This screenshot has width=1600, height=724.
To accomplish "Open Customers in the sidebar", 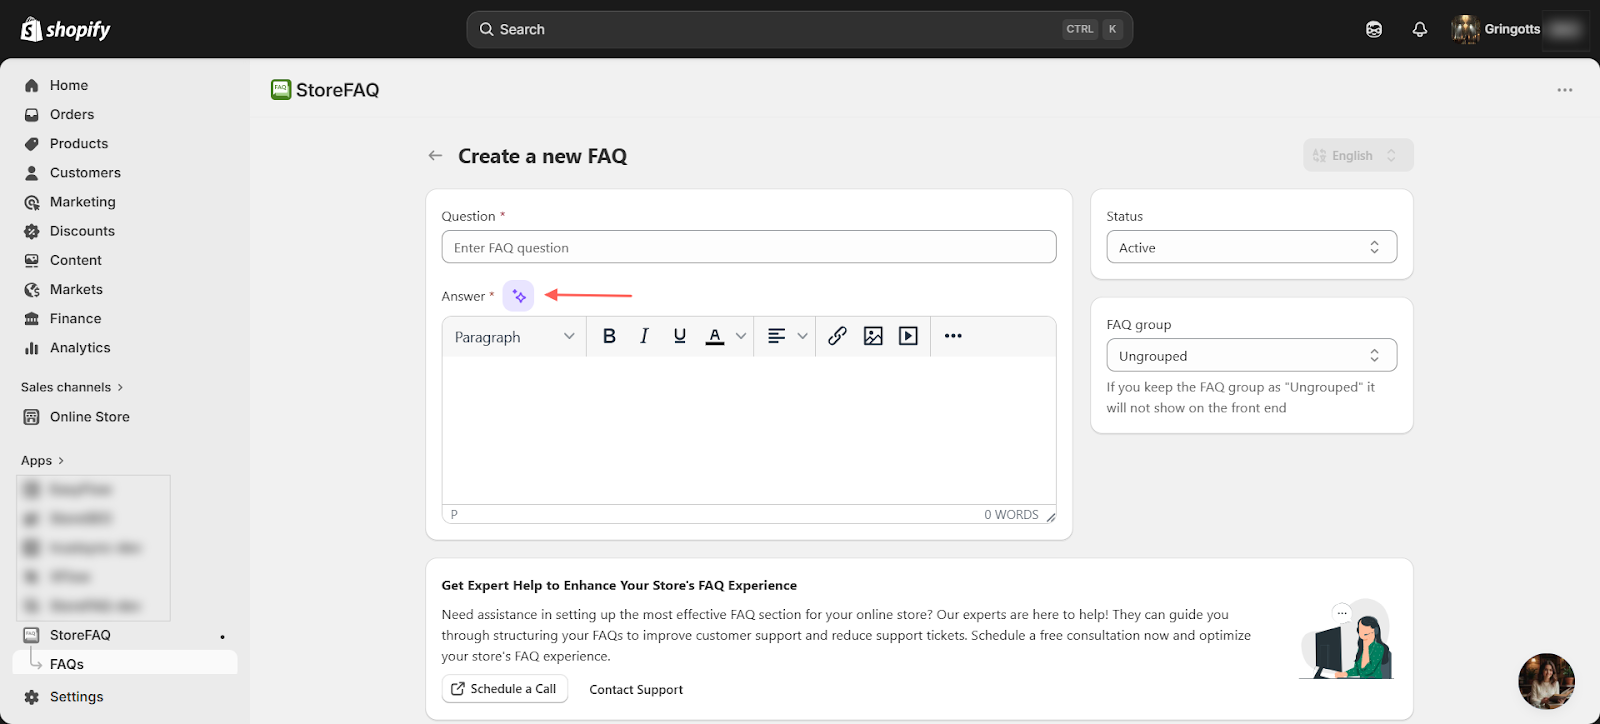I will [85, 172].
